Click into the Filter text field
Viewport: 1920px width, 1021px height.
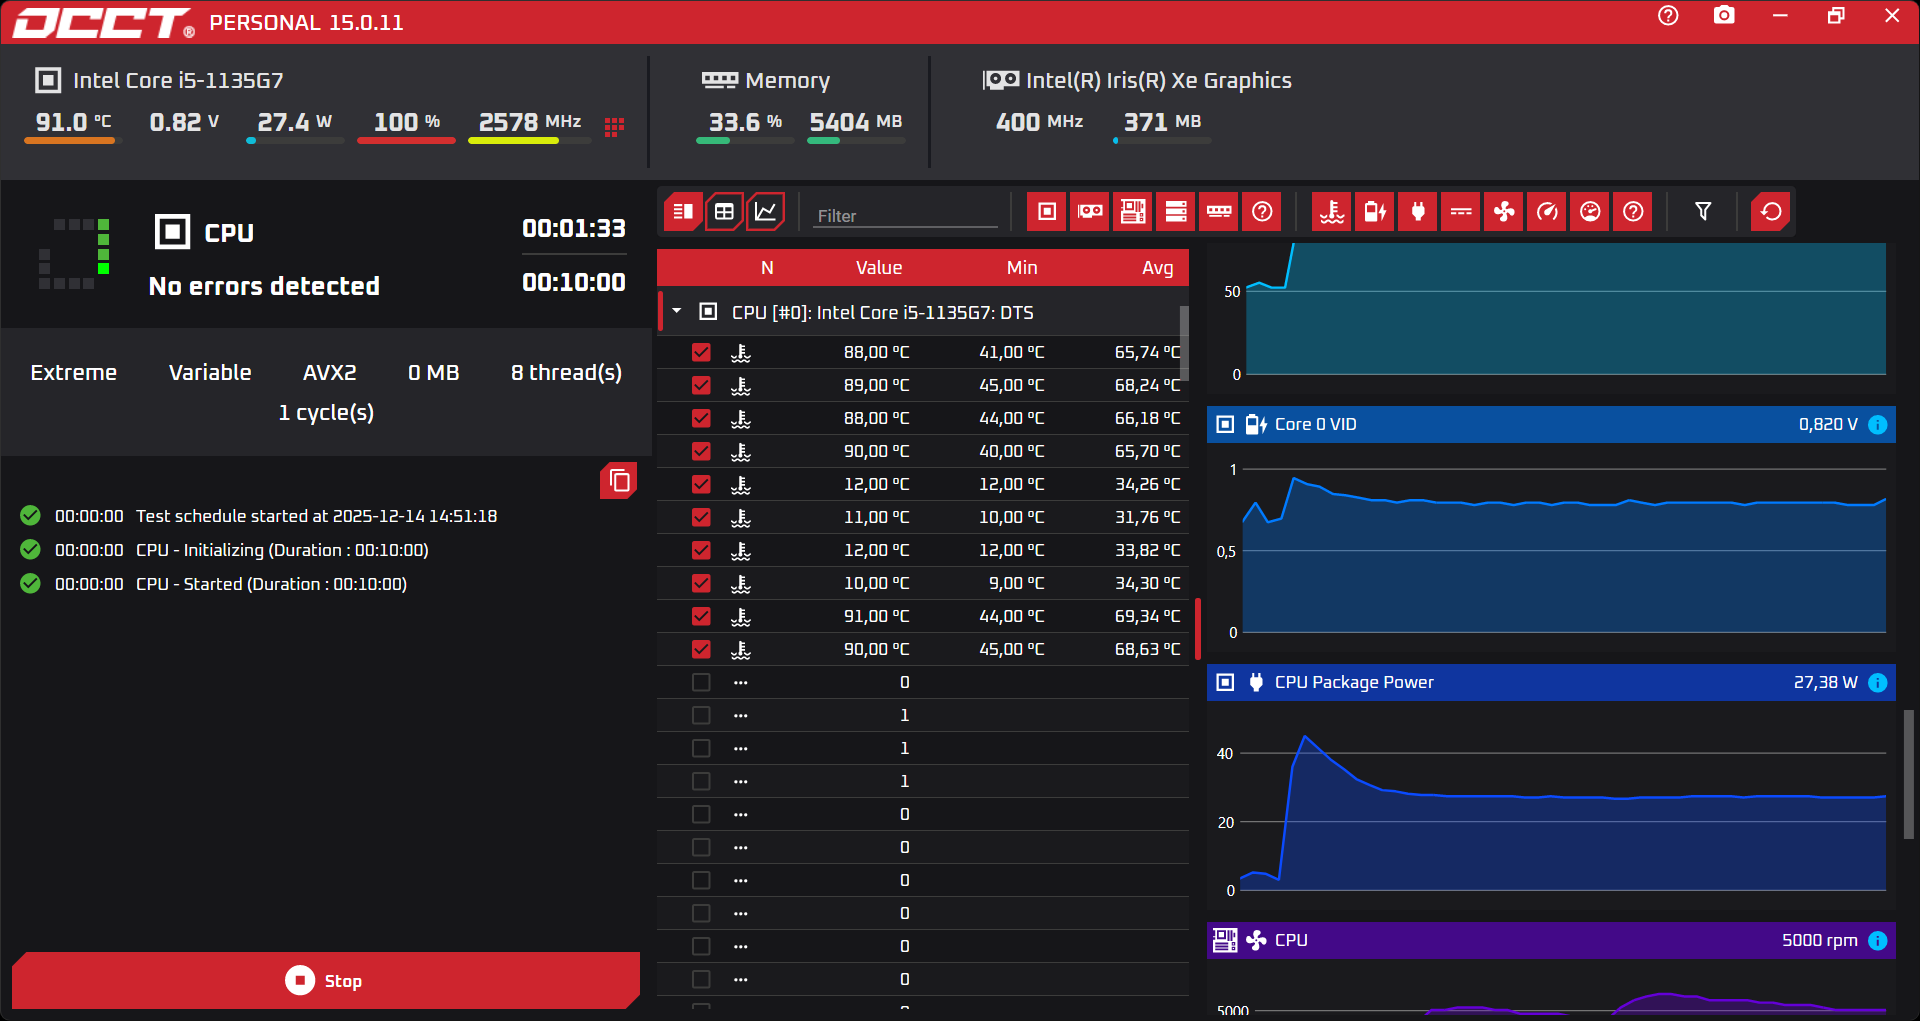(x=905, y=216)
